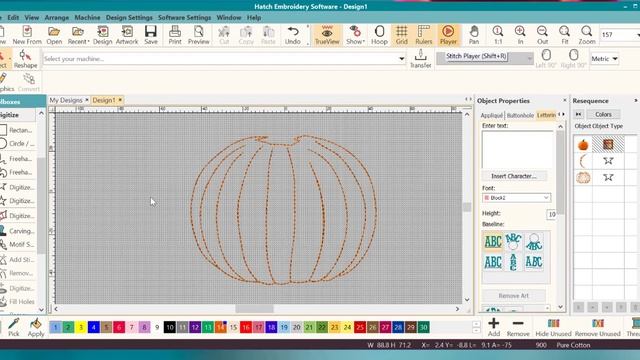
Task: Insert Artwork from the toolbar
Action: pos(127,35)
